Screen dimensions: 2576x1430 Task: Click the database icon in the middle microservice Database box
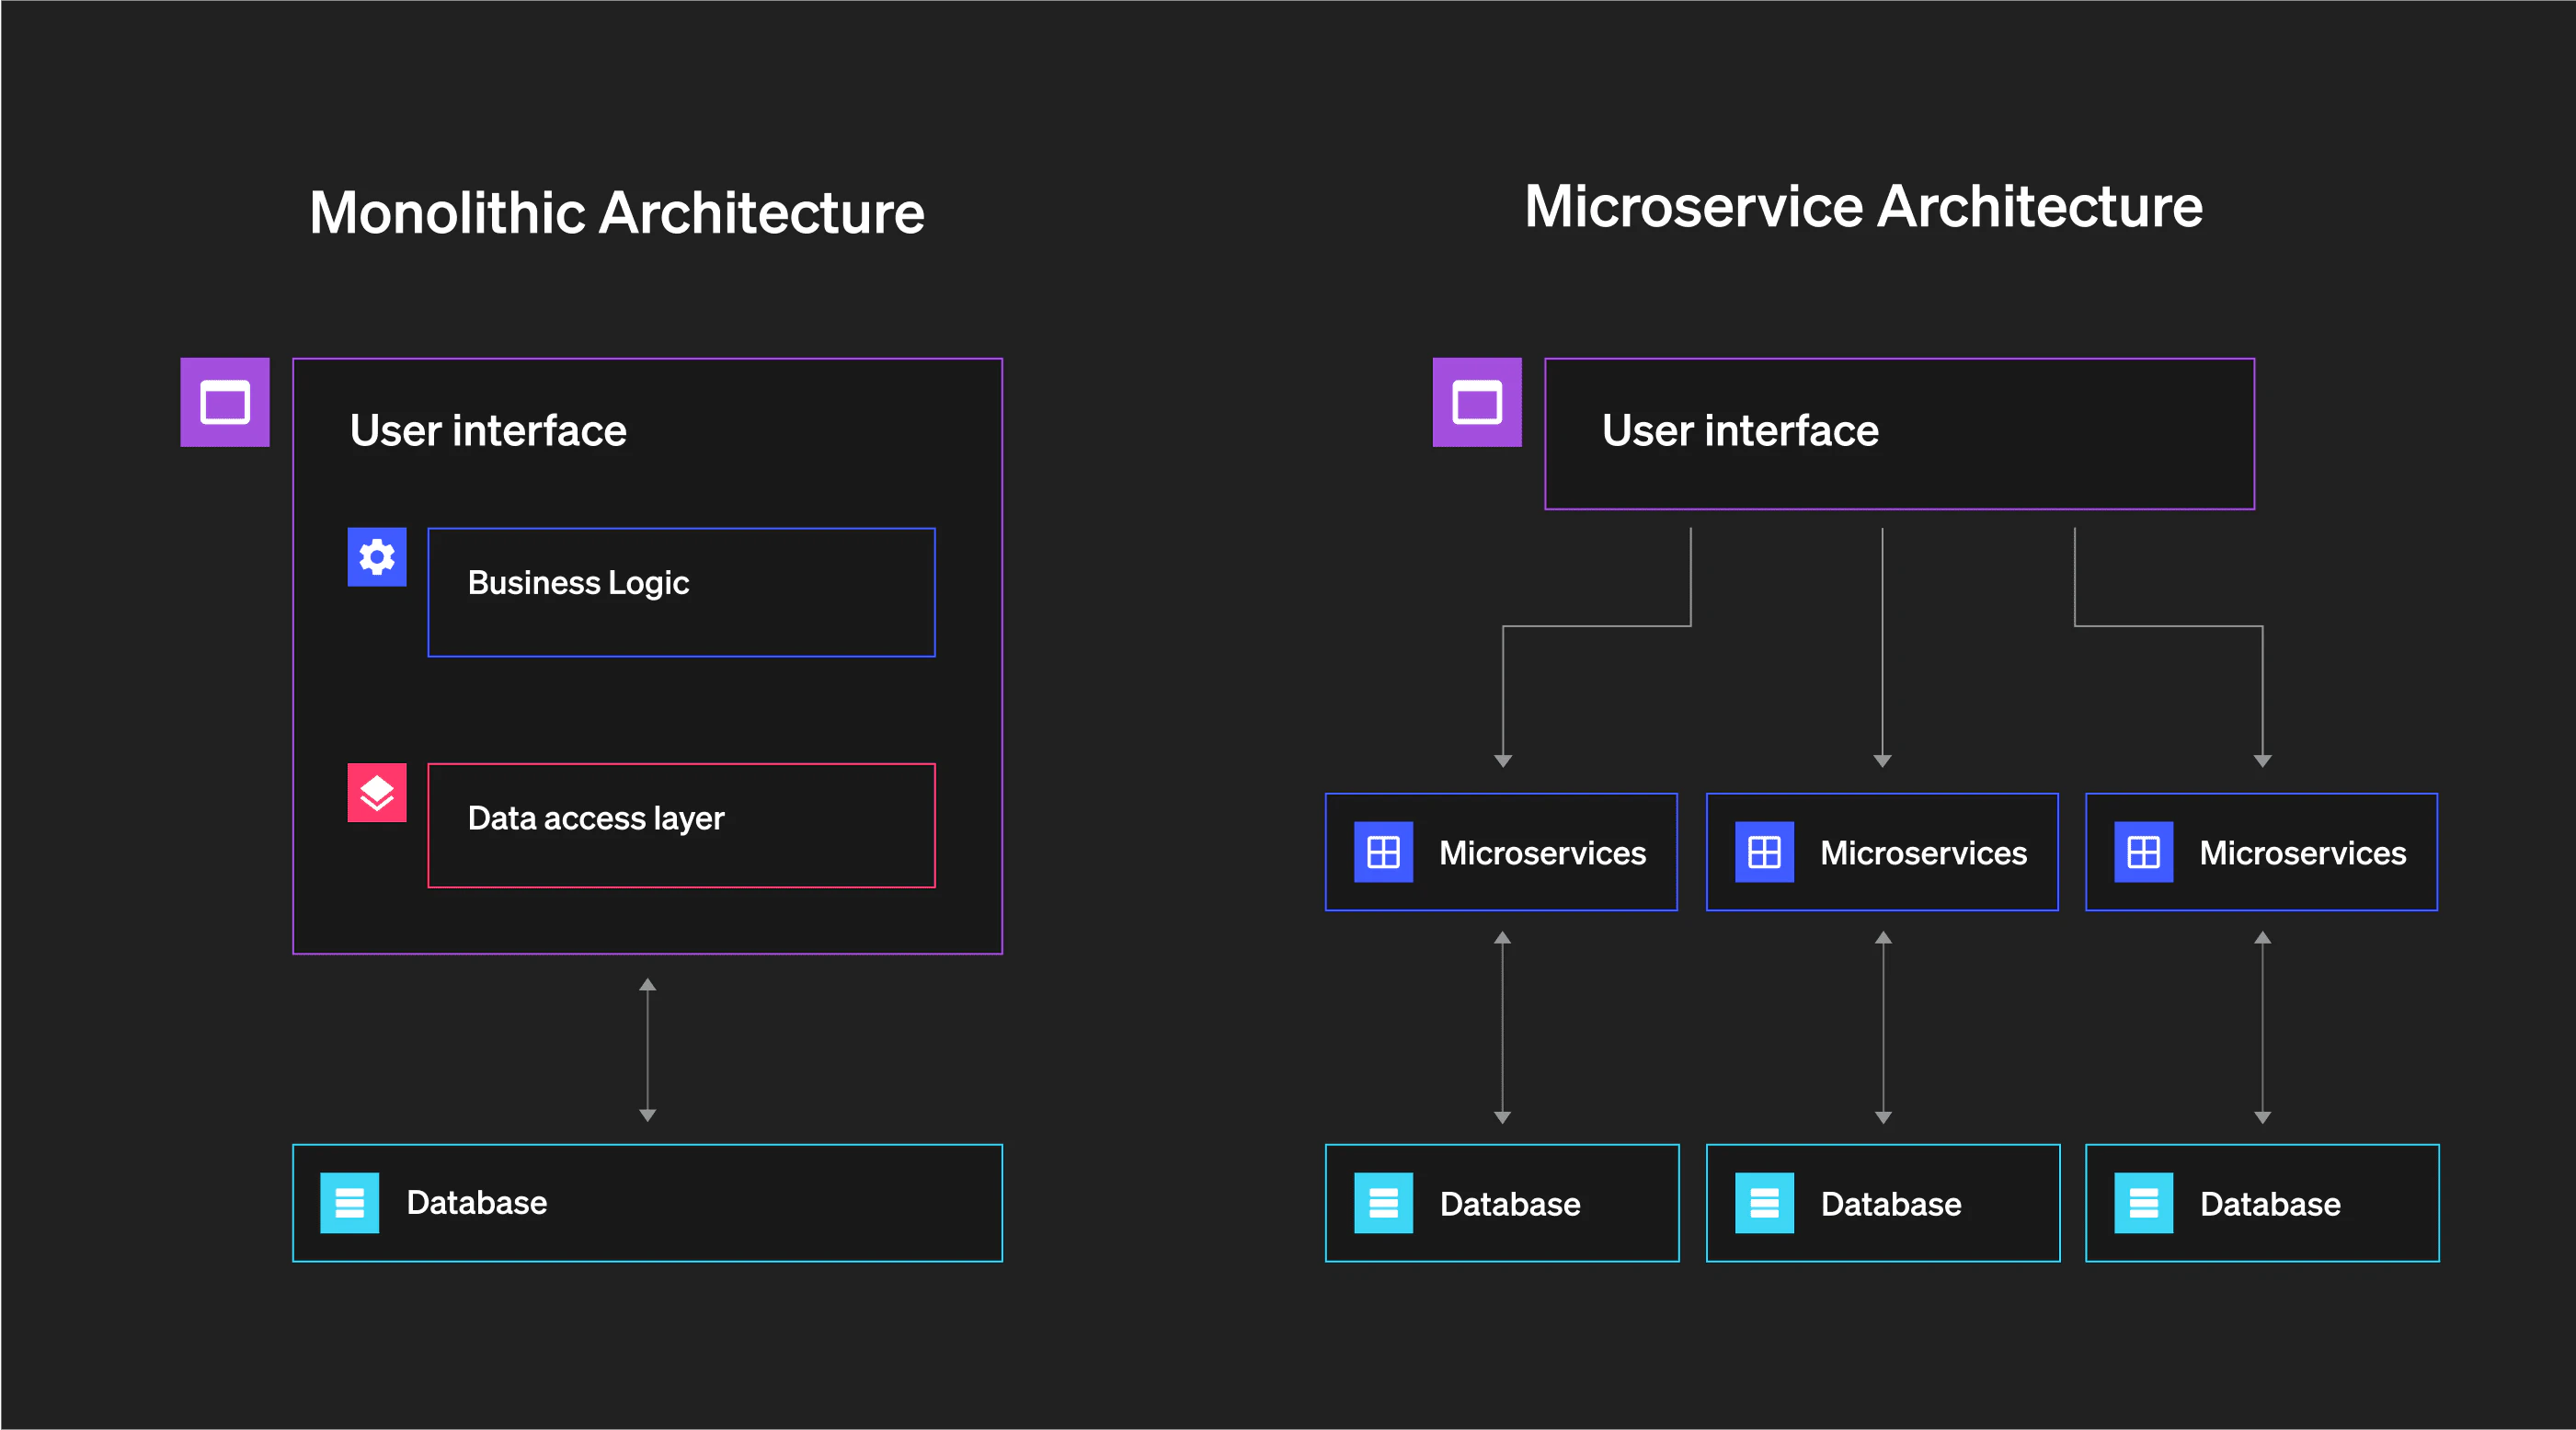coord(1764,1203)
